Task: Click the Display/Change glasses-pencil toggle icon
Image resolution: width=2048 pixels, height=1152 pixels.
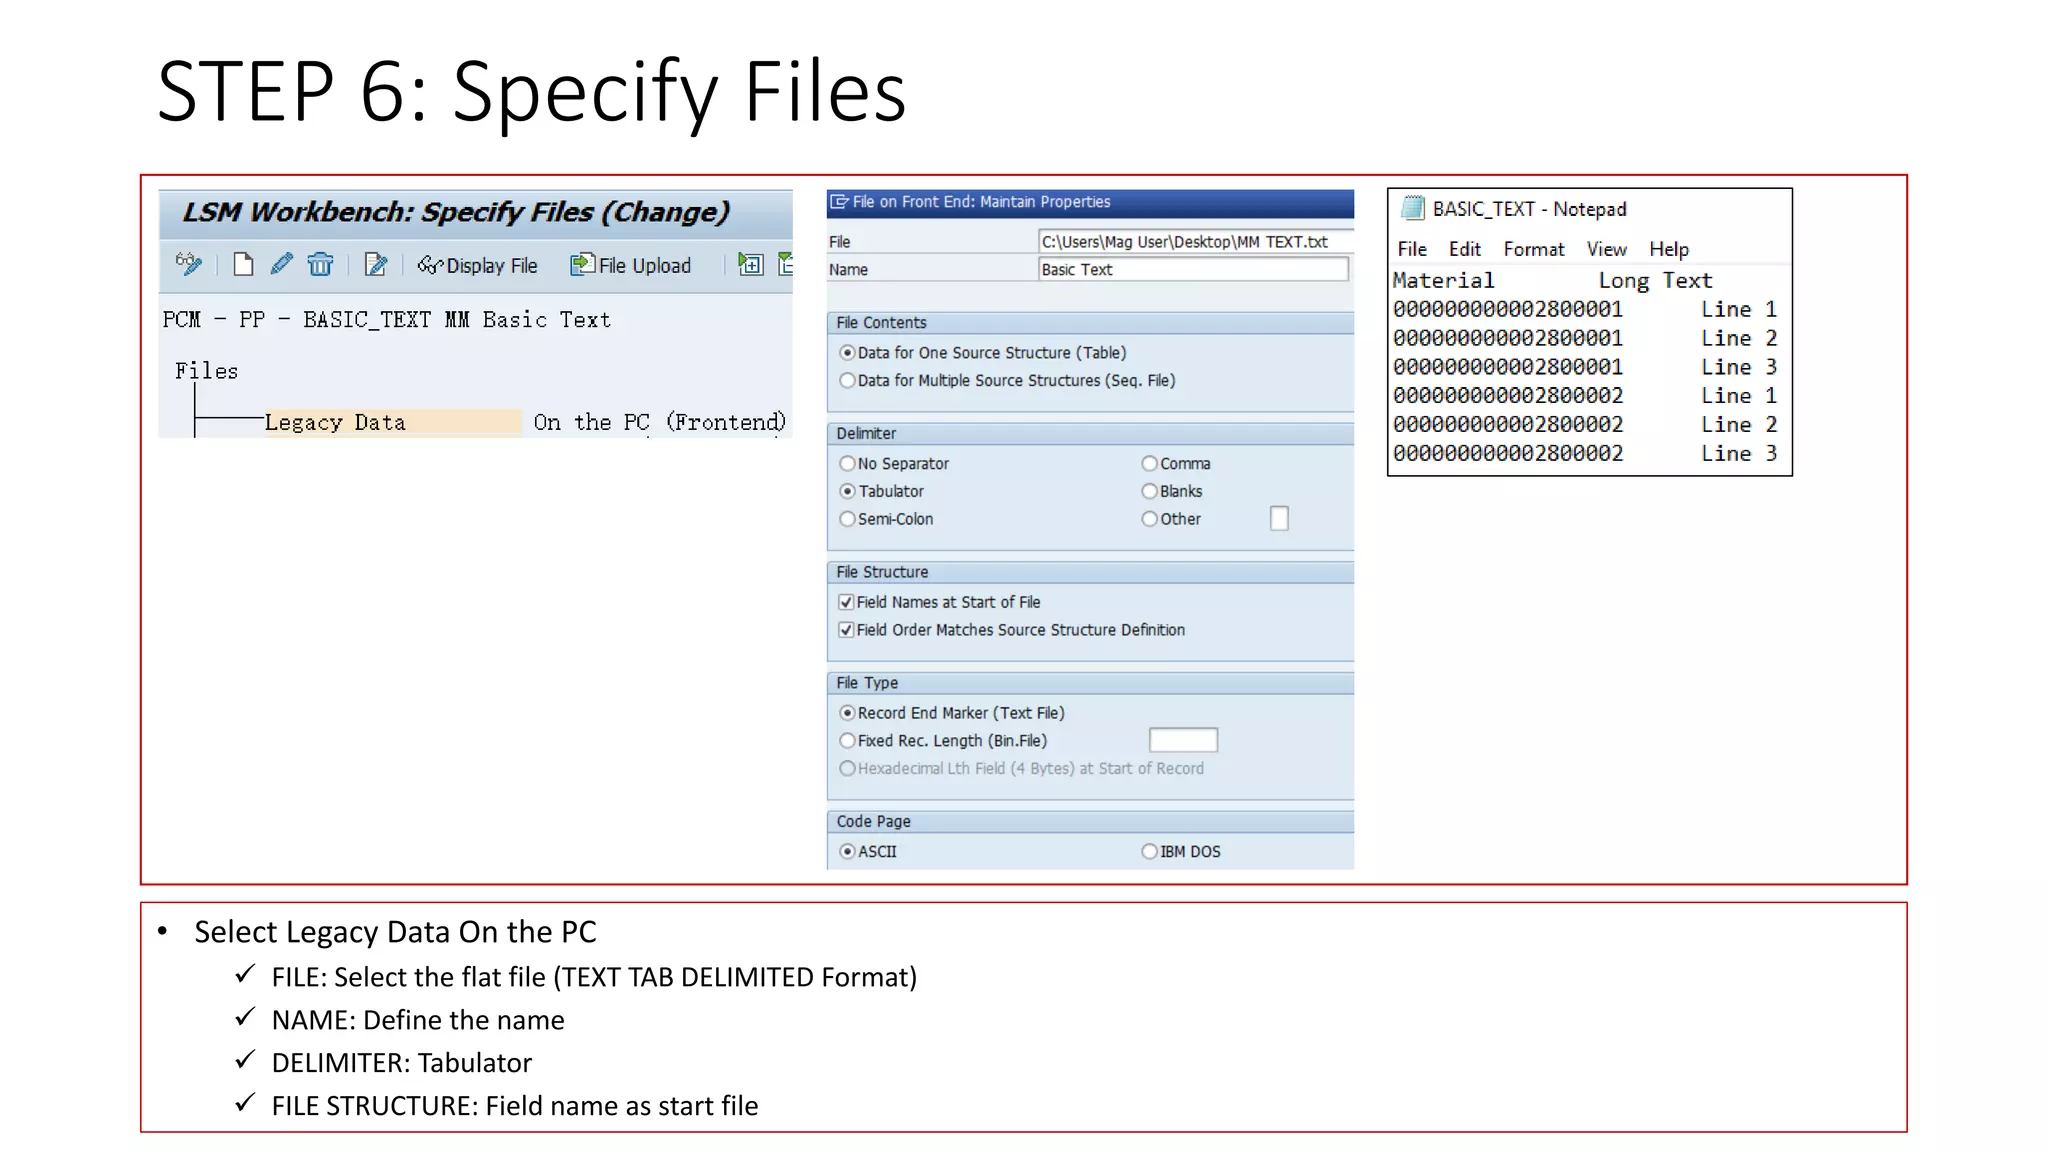Action: (188, 264)
